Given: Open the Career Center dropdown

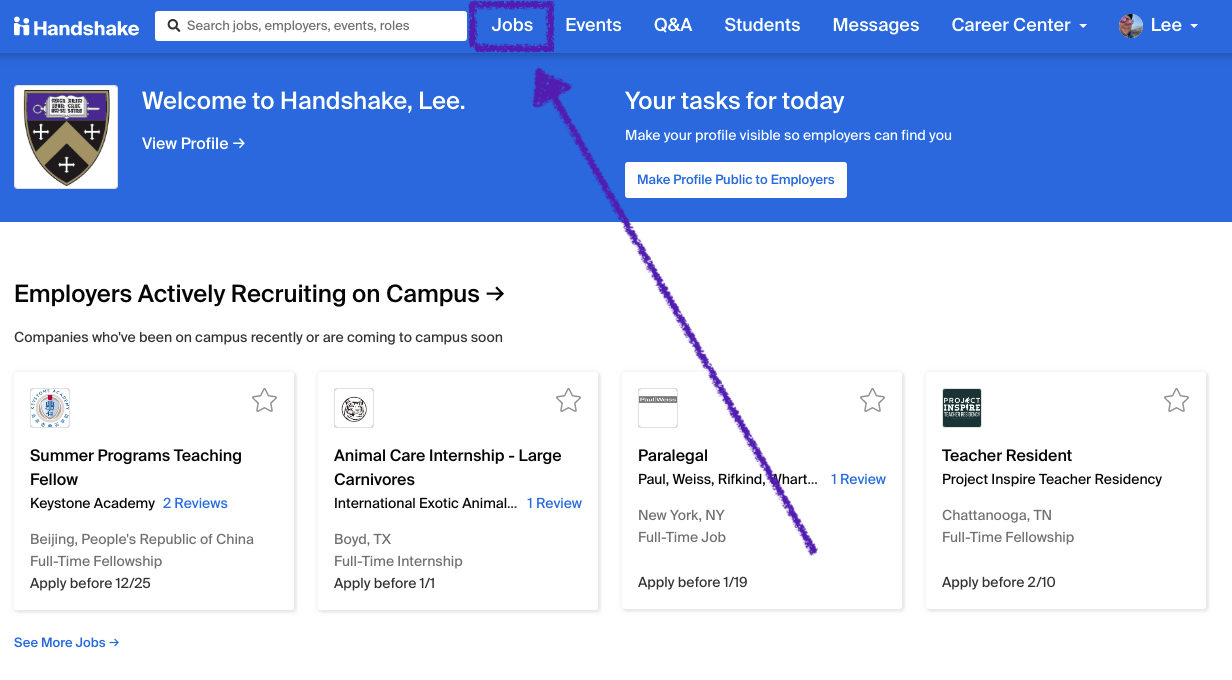Looking at the screenshot, I should coord(1019,25).
